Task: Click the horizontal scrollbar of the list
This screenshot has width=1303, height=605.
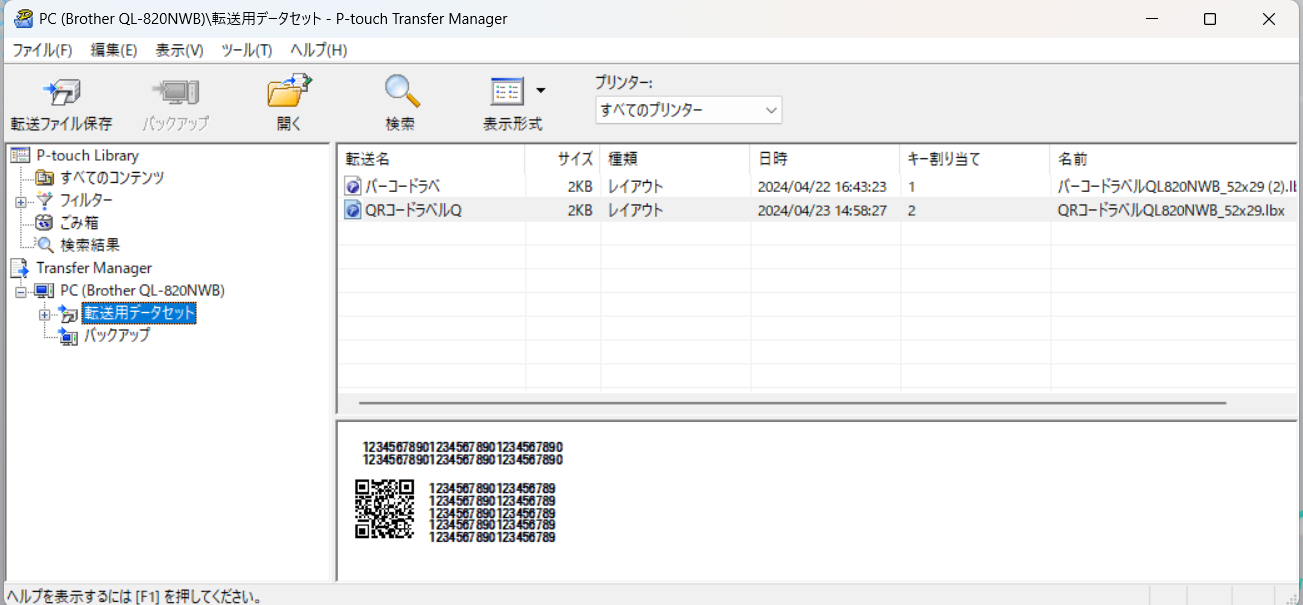Action: click(792, 403)
